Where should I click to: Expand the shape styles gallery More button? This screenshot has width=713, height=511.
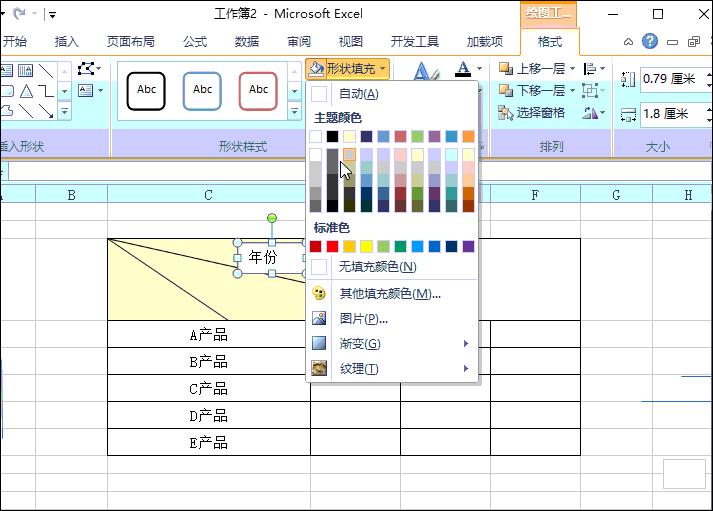(x=295, y=111)
